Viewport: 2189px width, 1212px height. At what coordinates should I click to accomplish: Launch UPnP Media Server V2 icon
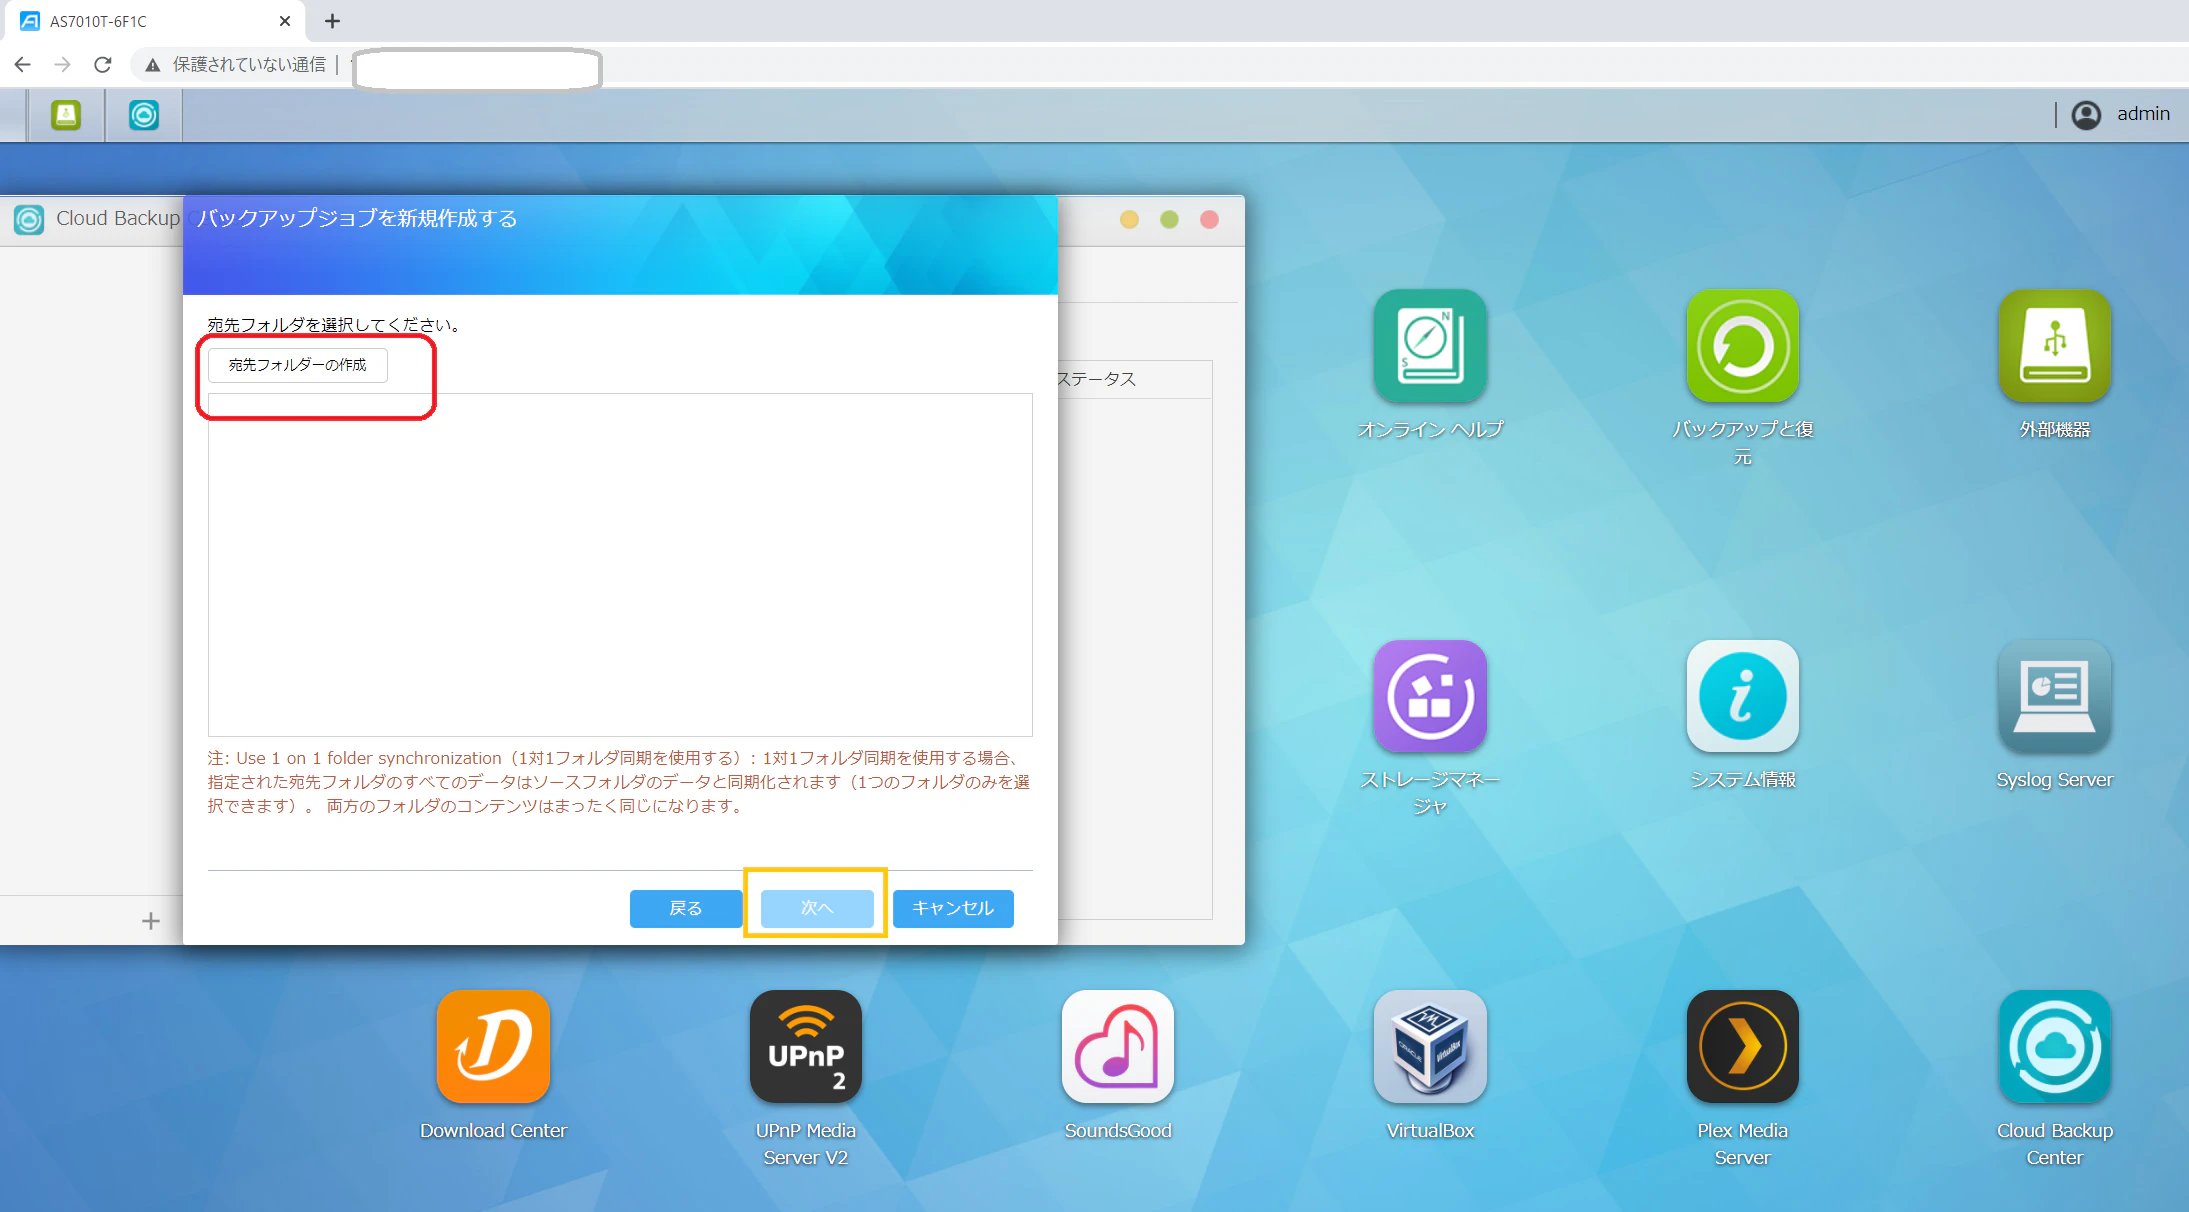806,1047
